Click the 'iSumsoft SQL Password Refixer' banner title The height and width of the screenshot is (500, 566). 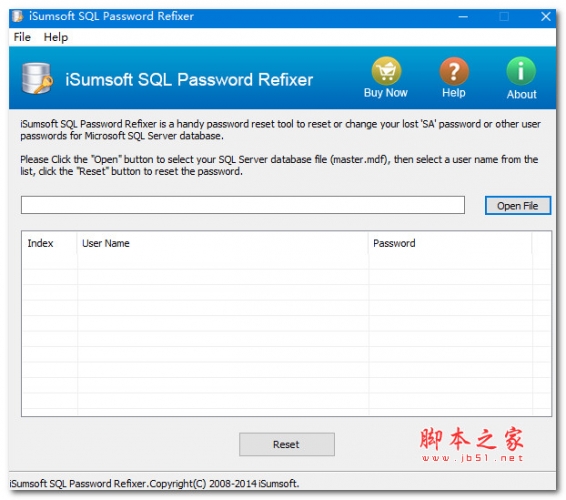tap(189, 79)
